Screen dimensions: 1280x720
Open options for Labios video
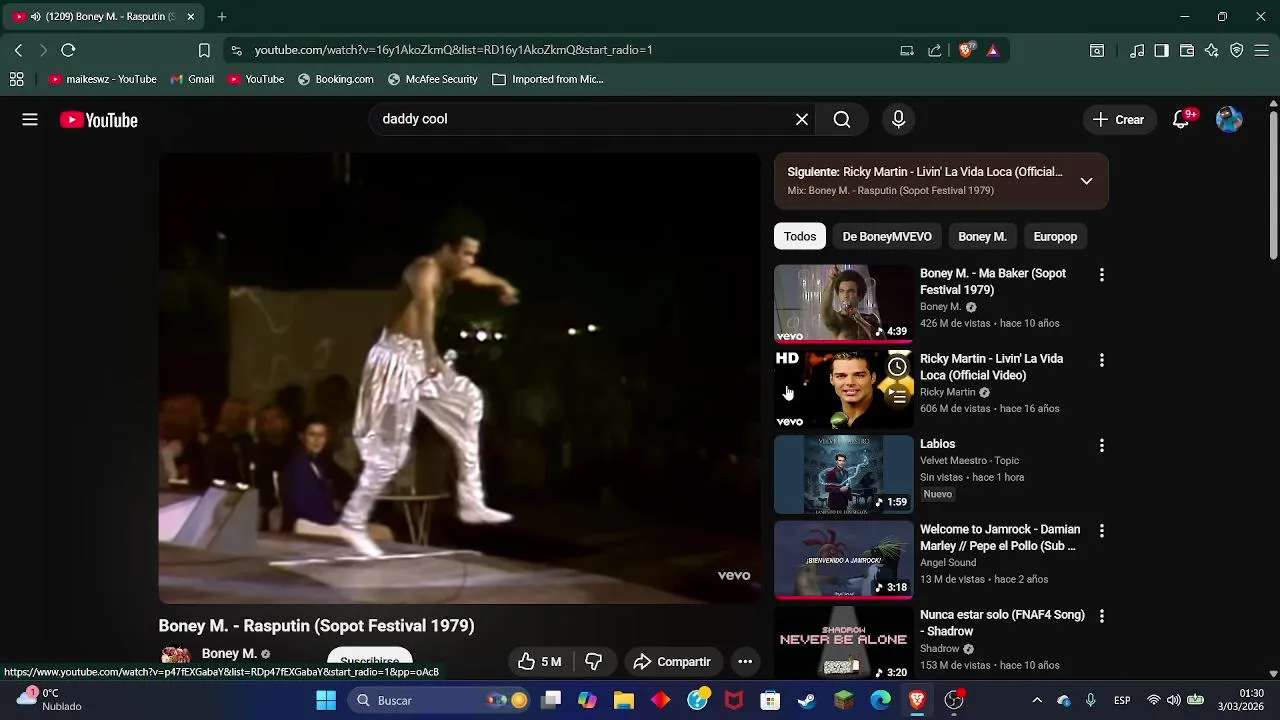(1102, 445)
